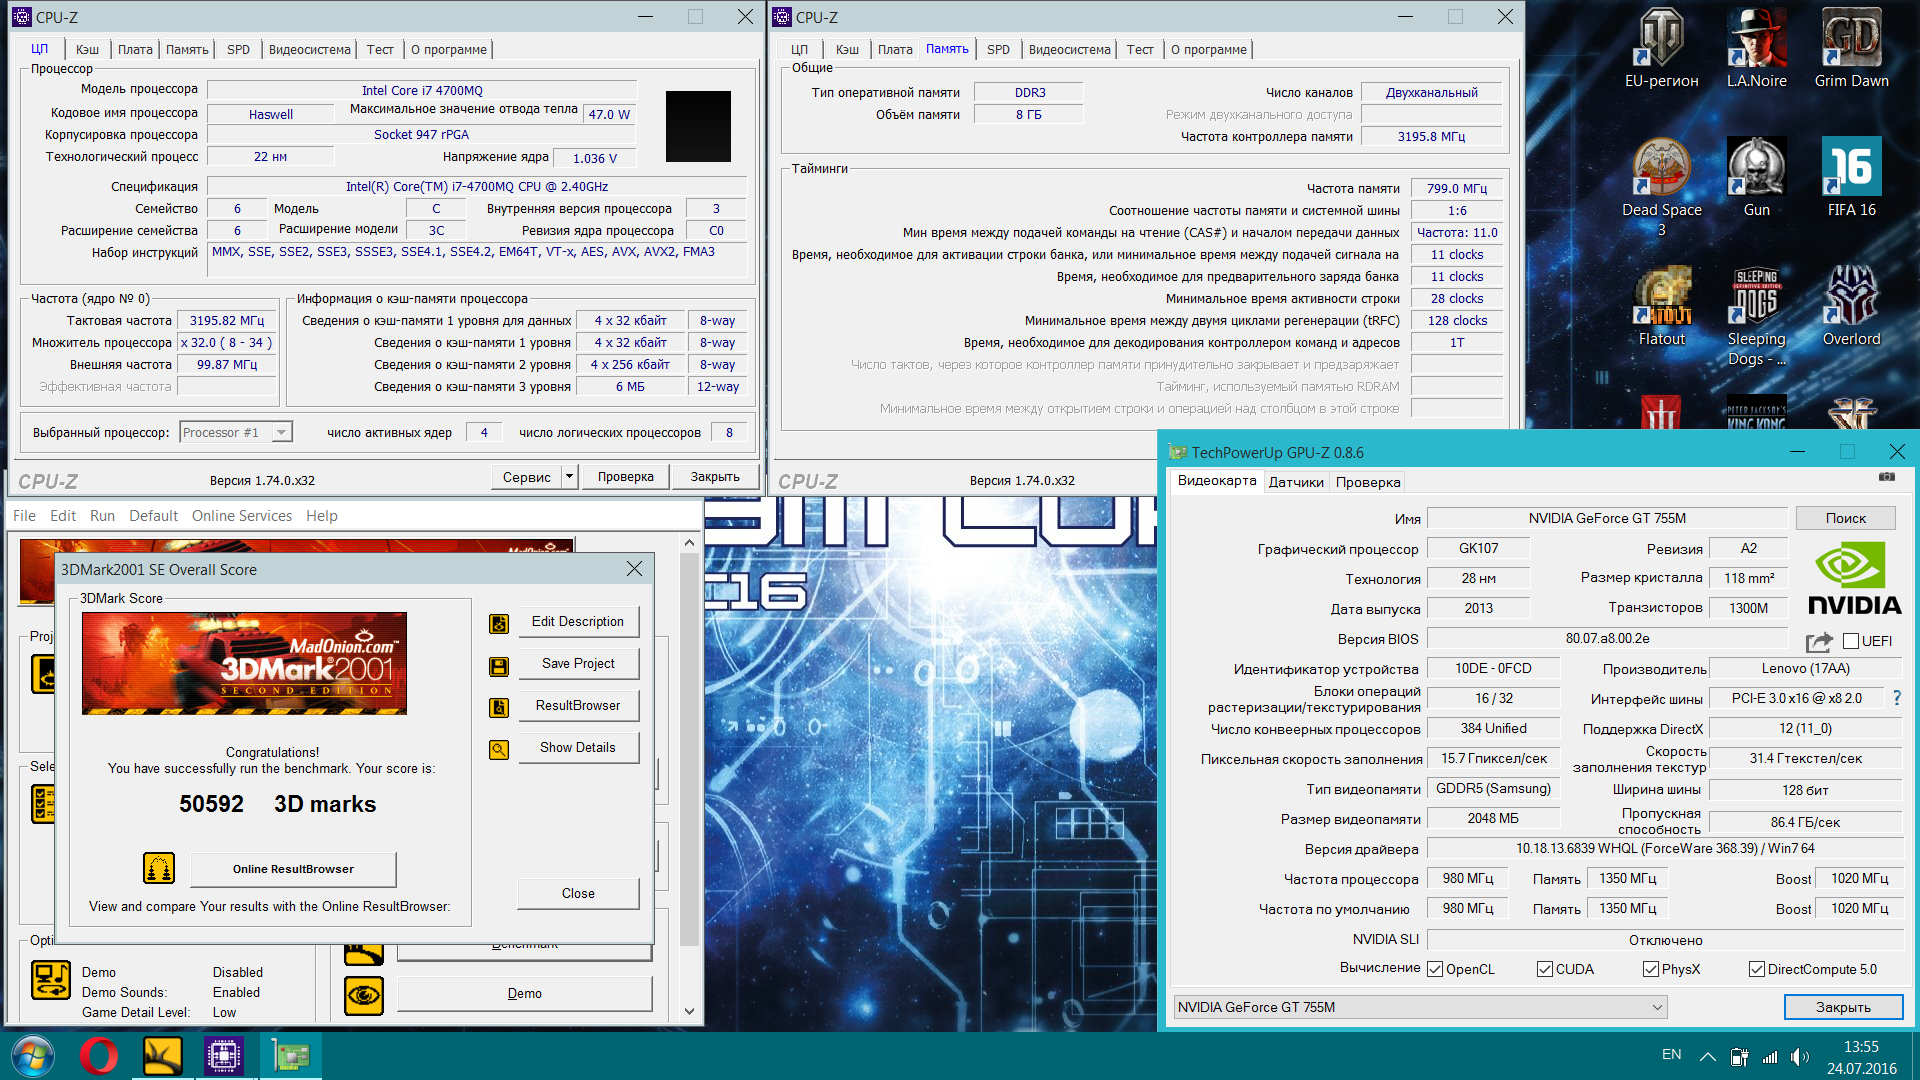The width and height of the screenshot is (1920, 1080).
Task: Switch to Датчики tab in GPU-Z
Action: 1296,482
